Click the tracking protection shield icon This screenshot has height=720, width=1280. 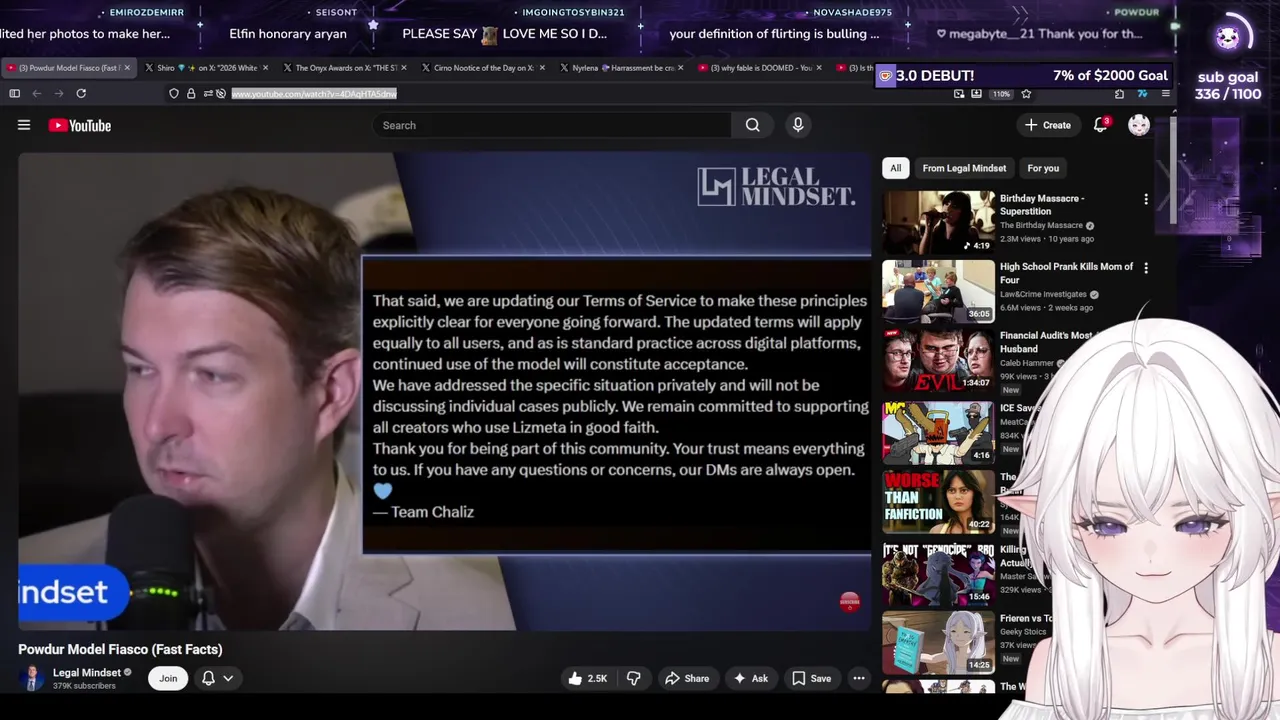pyautogui.click(x=174, y=93)
